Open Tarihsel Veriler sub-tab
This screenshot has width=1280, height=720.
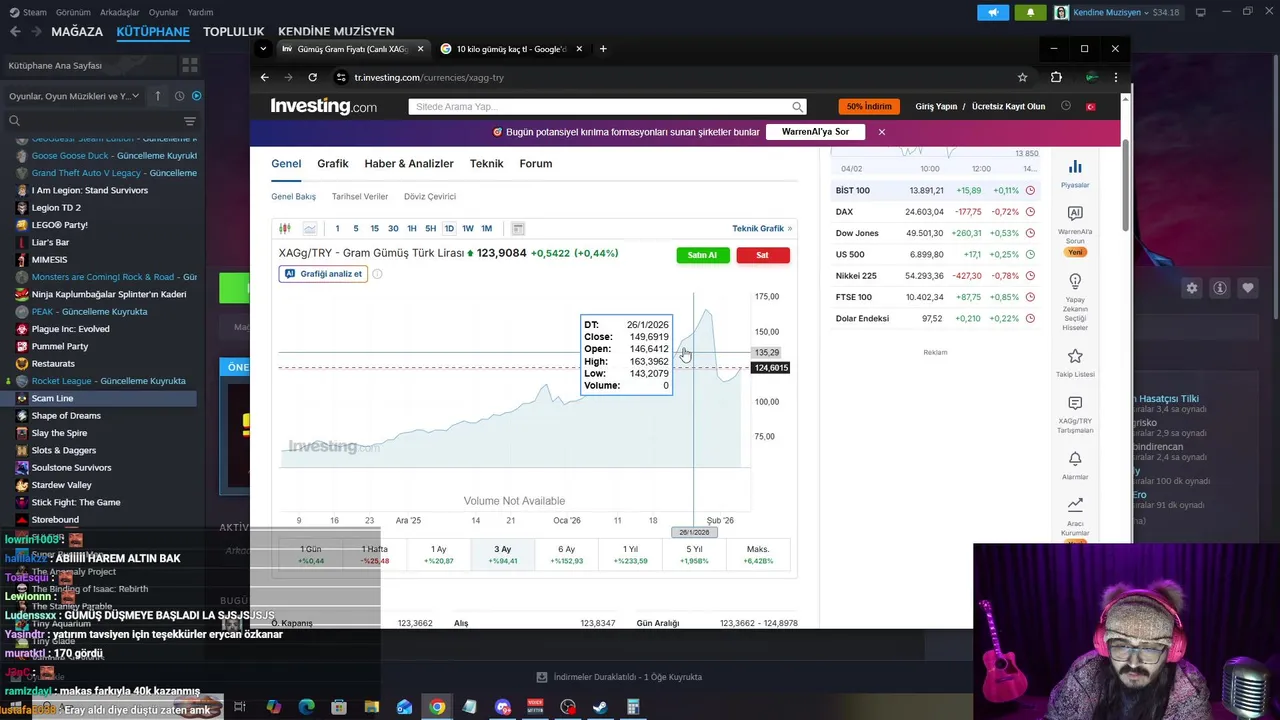point(360,197)
